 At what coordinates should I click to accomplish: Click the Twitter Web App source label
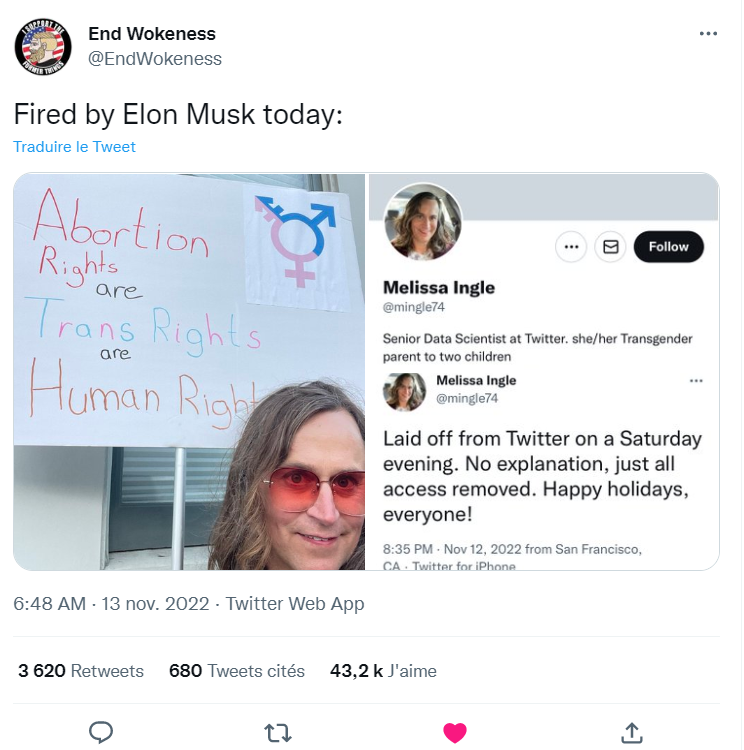pyautogui.click(x=295, y=604)
